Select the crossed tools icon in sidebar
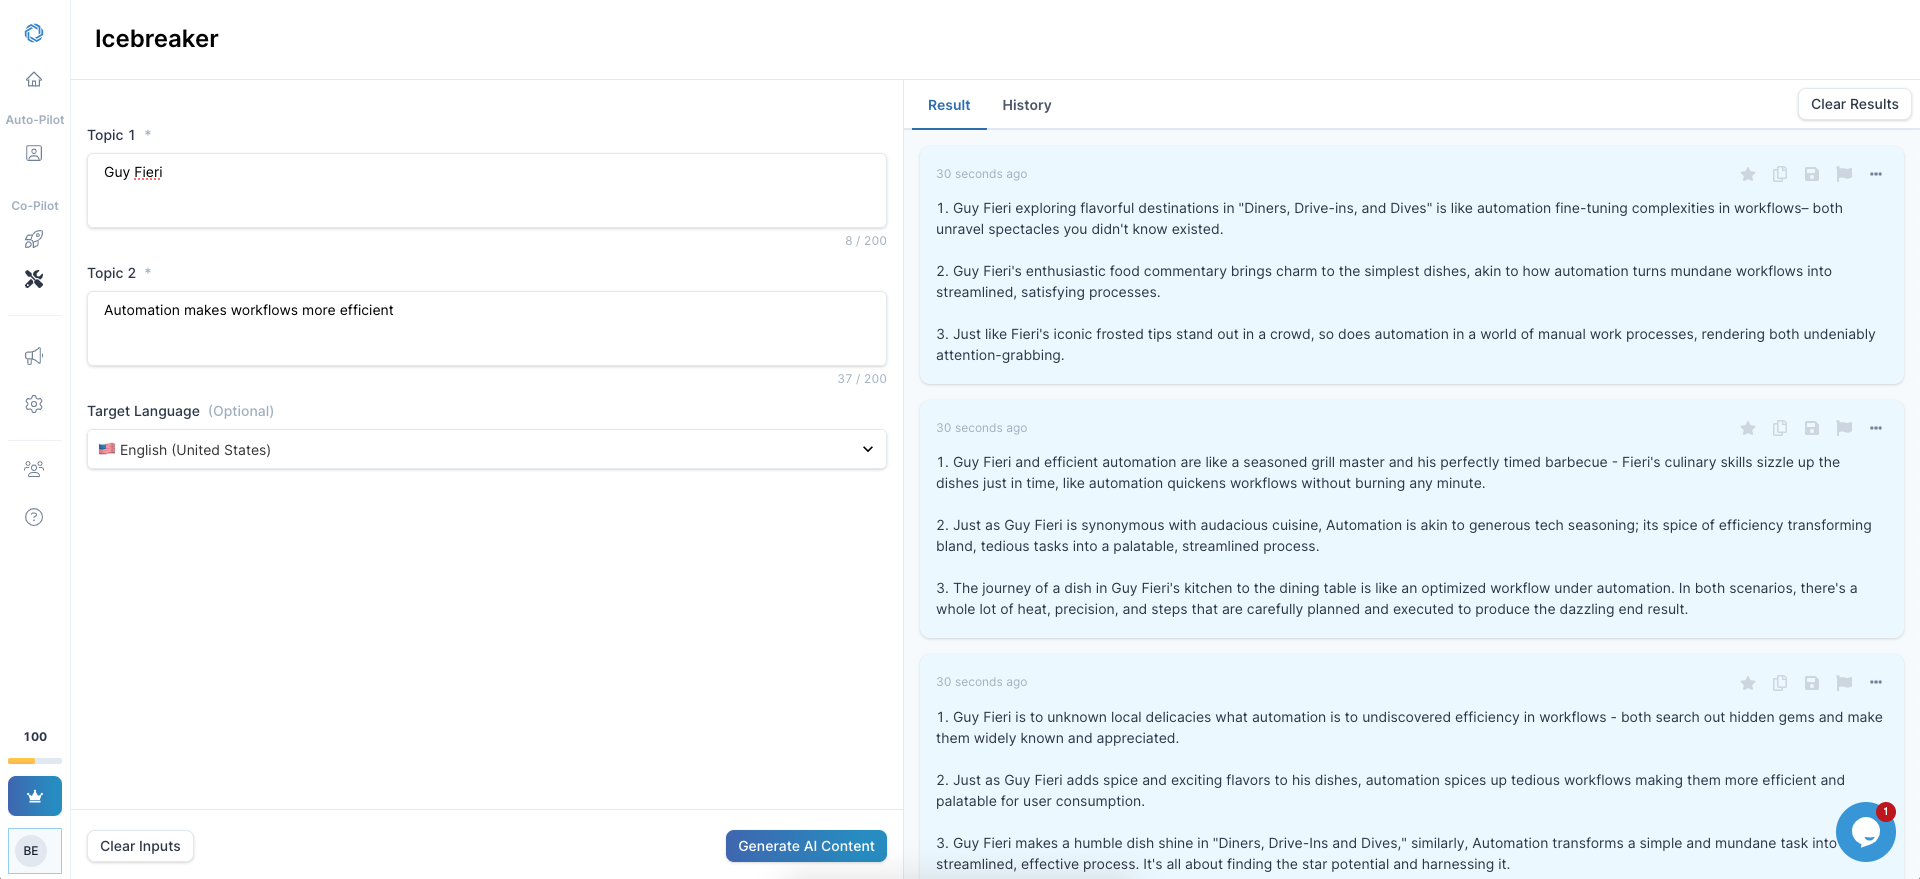The width and height of the screenshot is (1920, 879). (x=34, y=279)
